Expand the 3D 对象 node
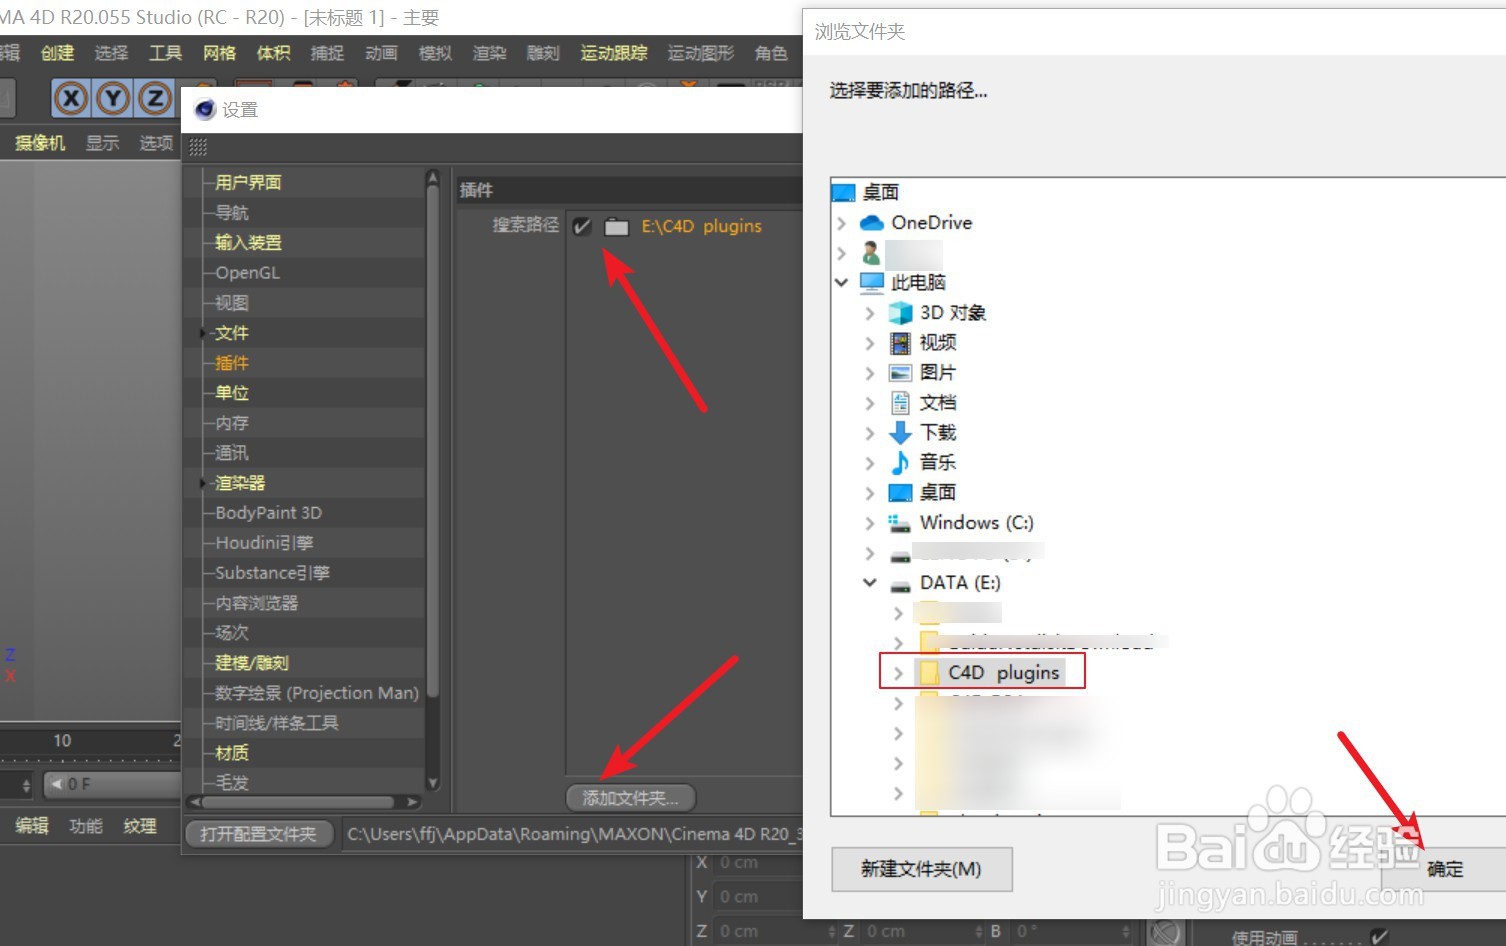Viewport: 1506px width, 946px height. (869, 313)
